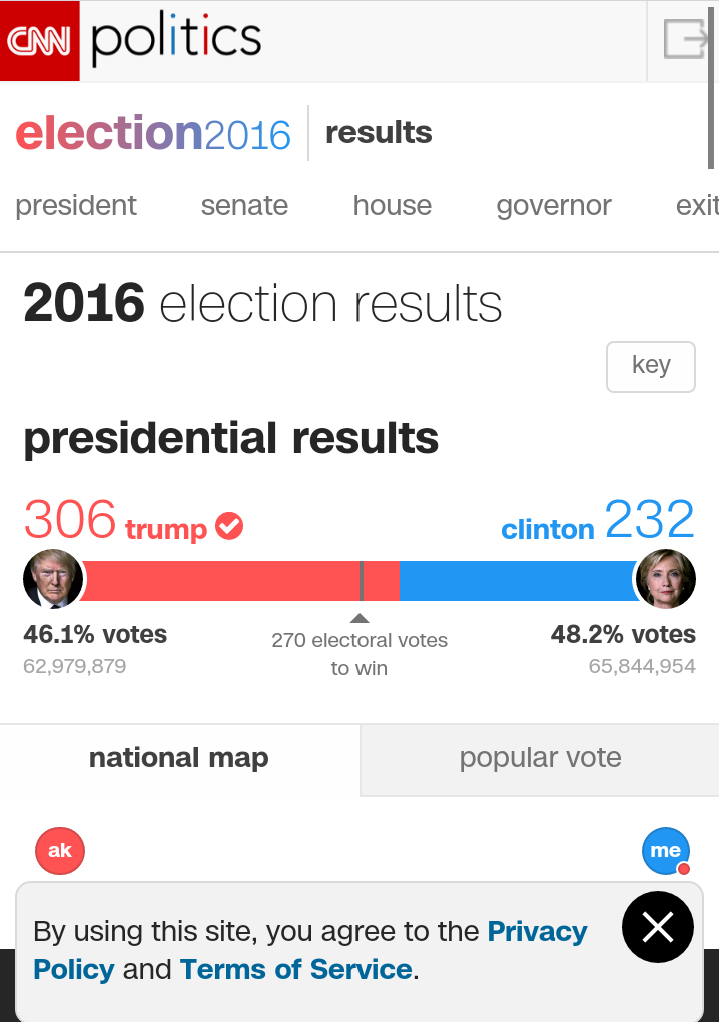Click the CNN logo icon

tap(39, 41)
